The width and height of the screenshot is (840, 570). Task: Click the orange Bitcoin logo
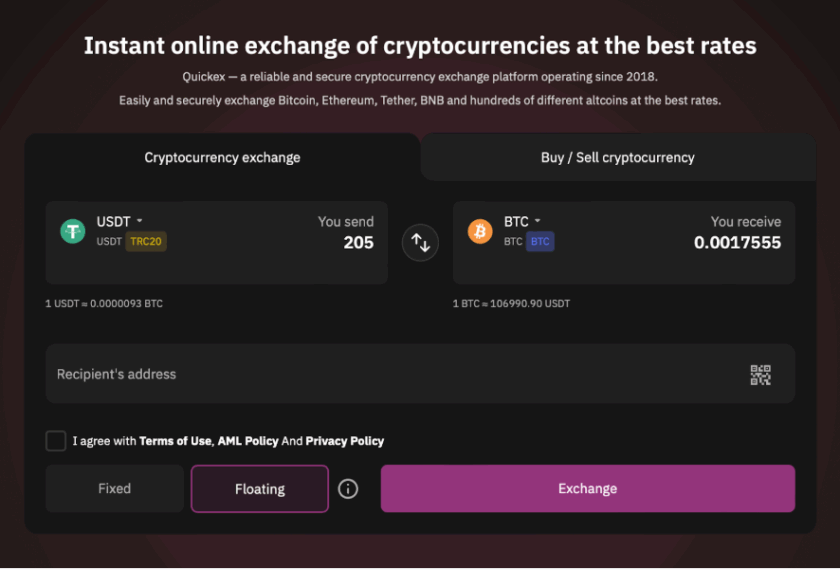pyautogui.click(x=480, y=231)
